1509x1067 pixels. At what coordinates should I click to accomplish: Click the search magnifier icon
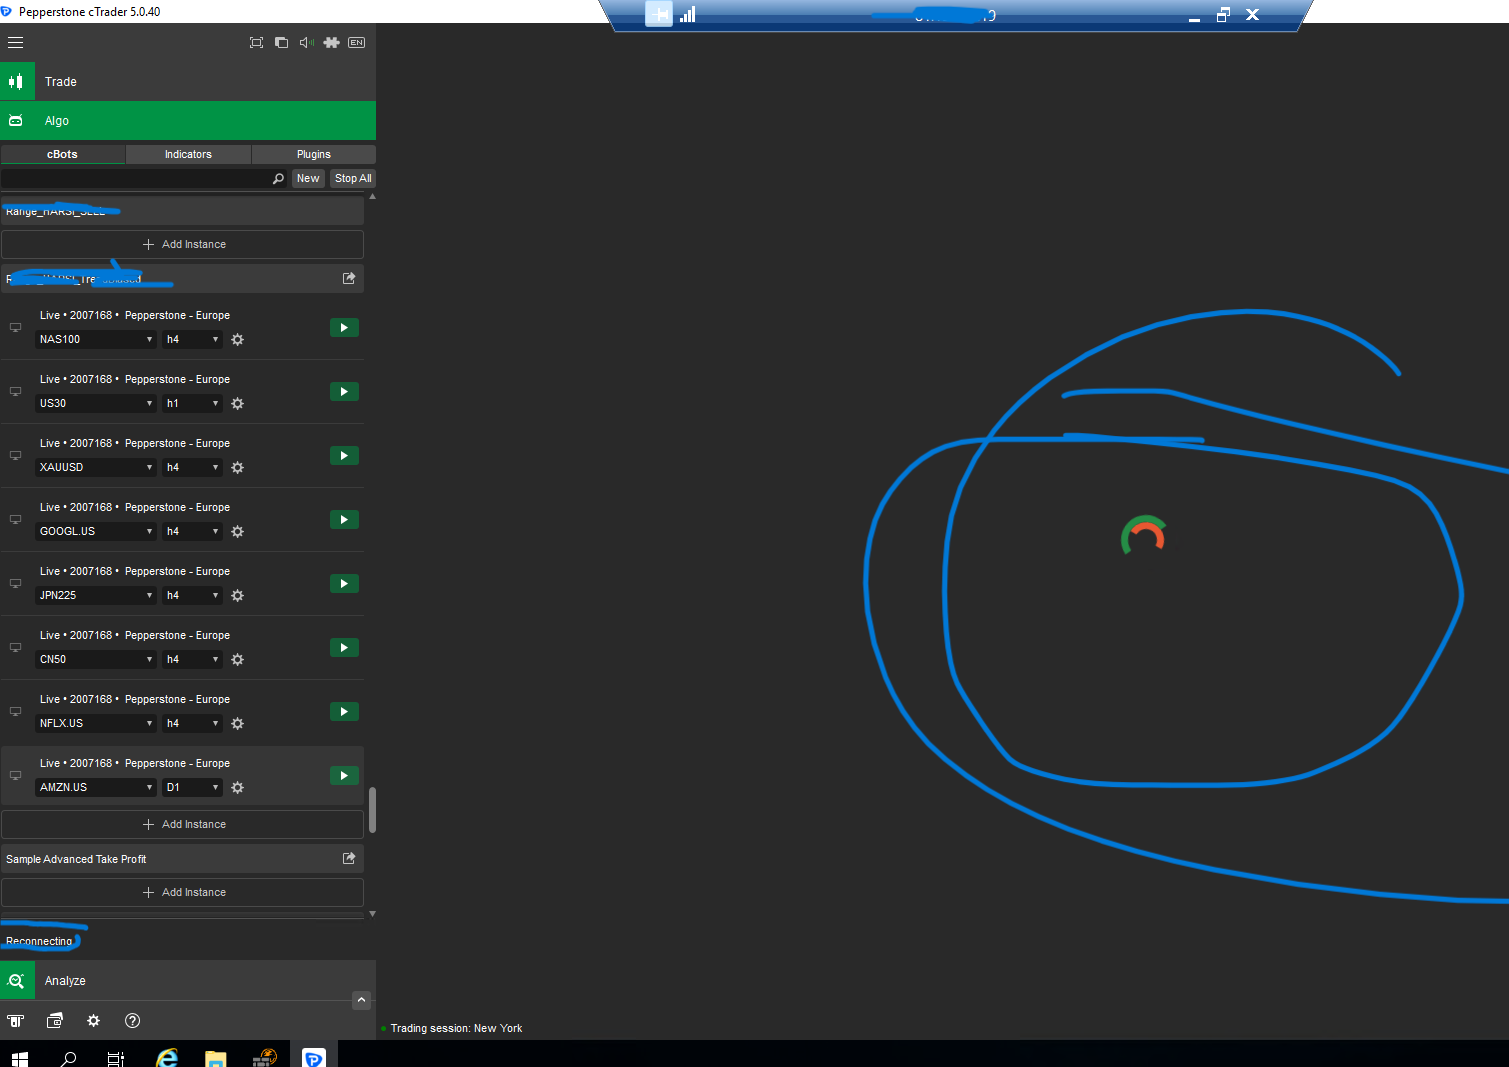tap(278, 179)
